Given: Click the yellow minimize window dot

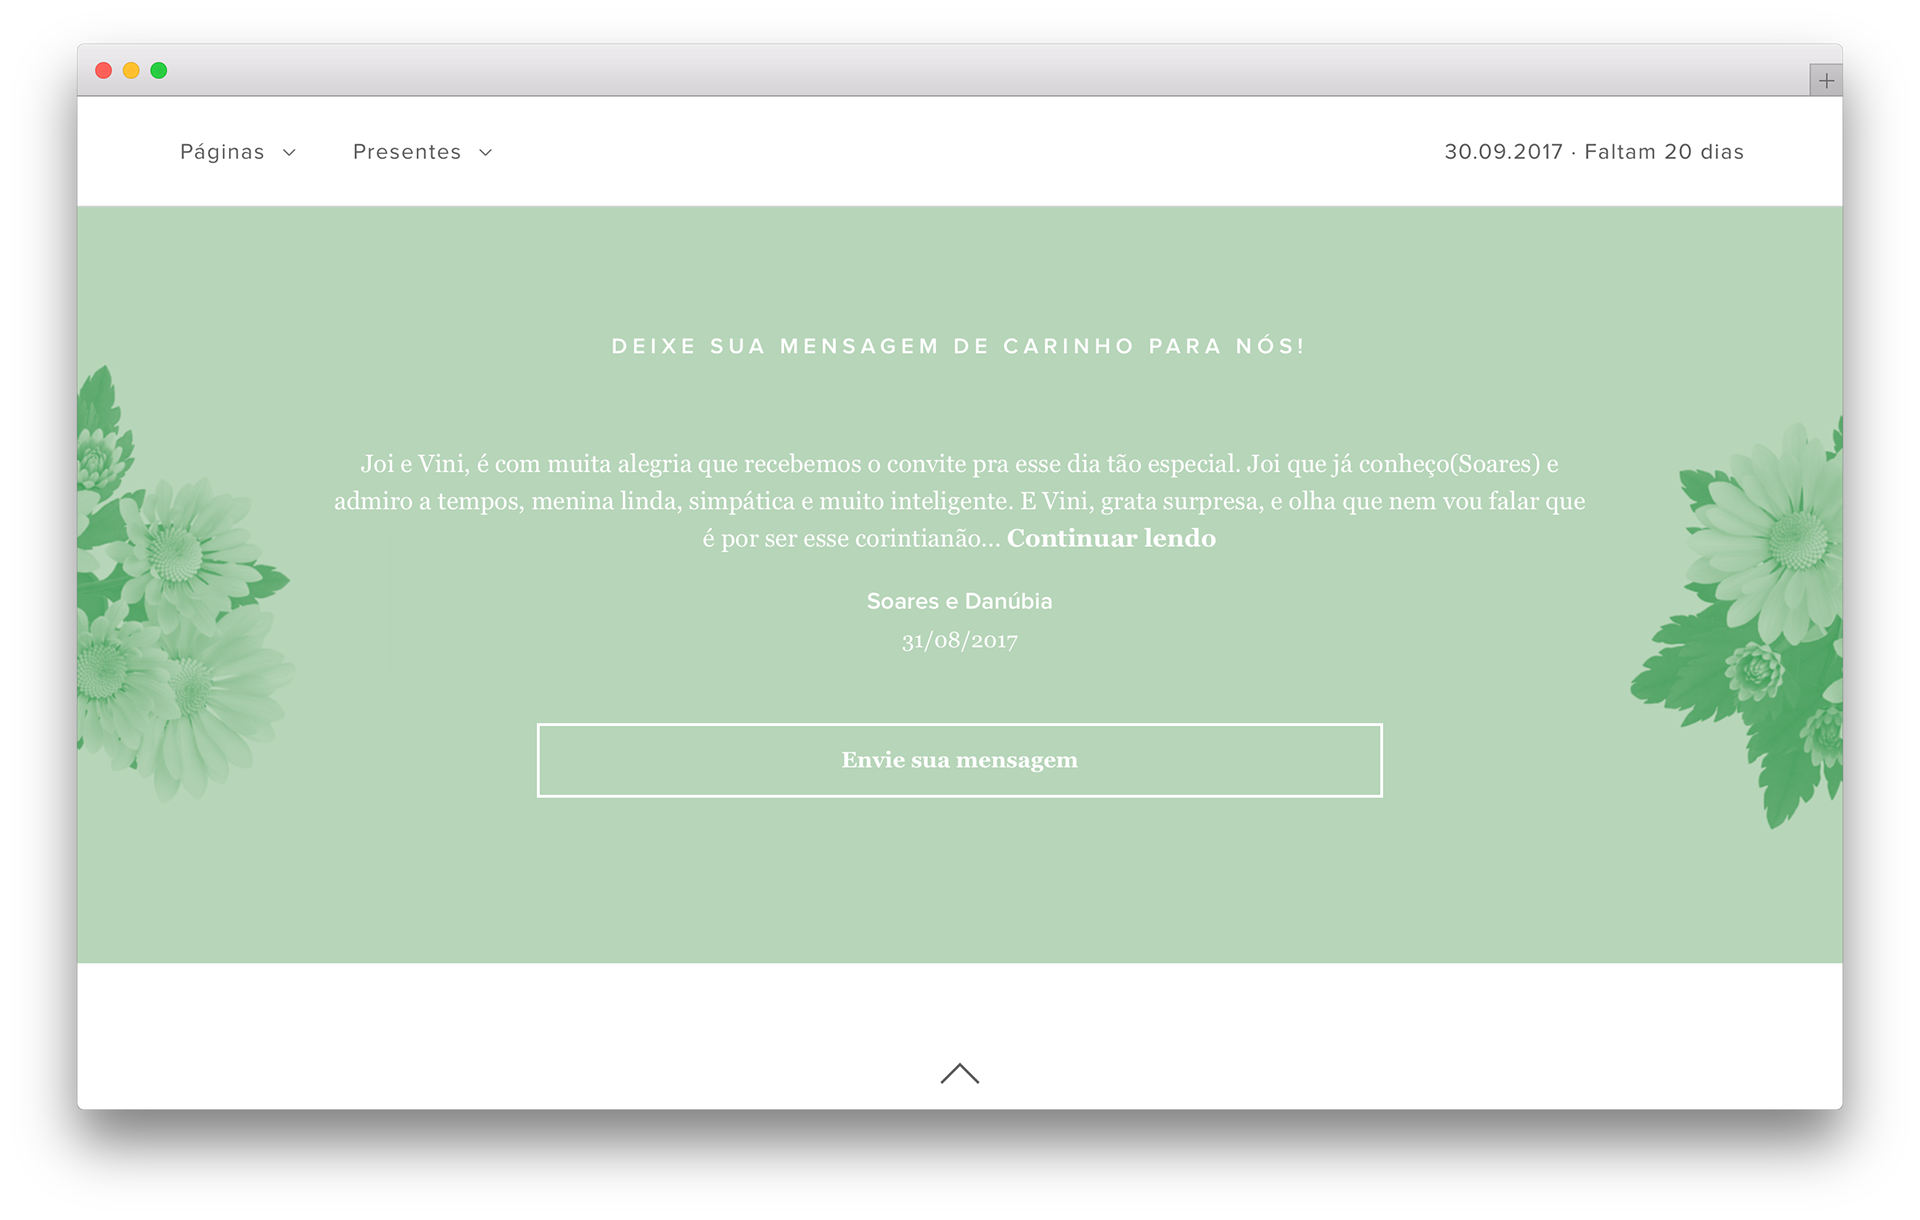Looking at the screenshot, I should pos(131,70).
